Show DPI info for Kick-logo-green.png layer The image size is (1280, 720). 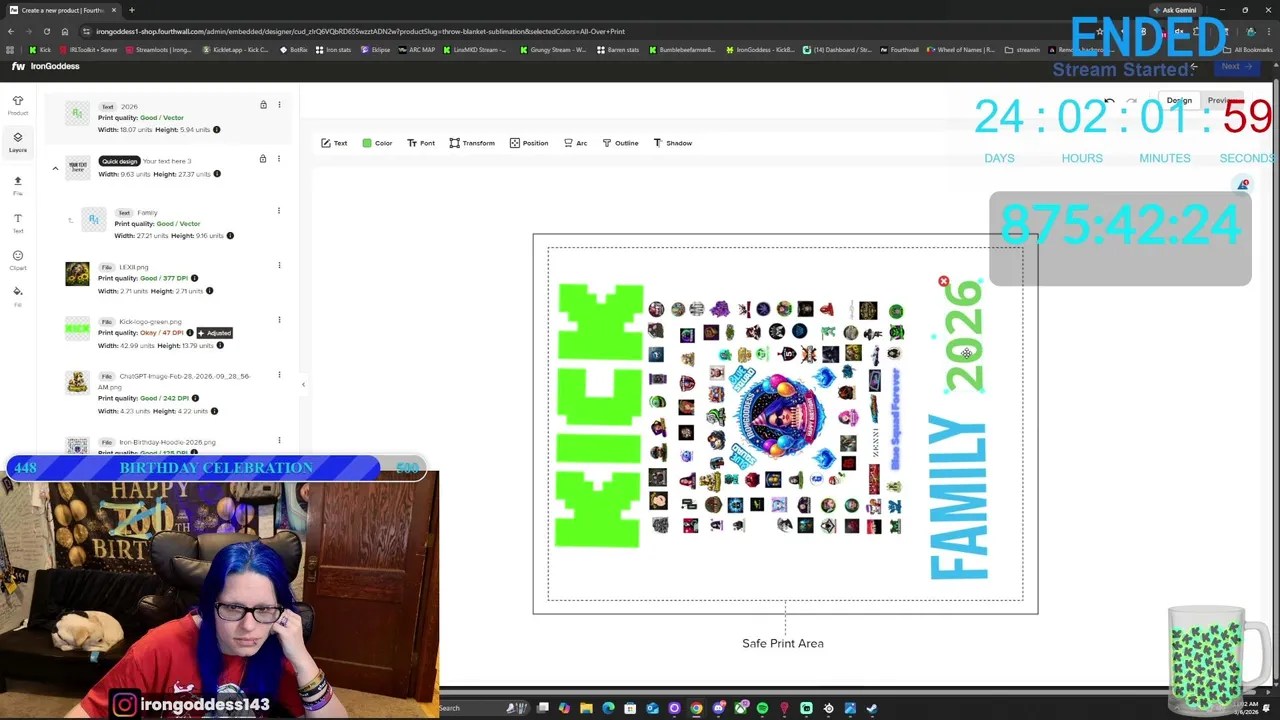190,333
